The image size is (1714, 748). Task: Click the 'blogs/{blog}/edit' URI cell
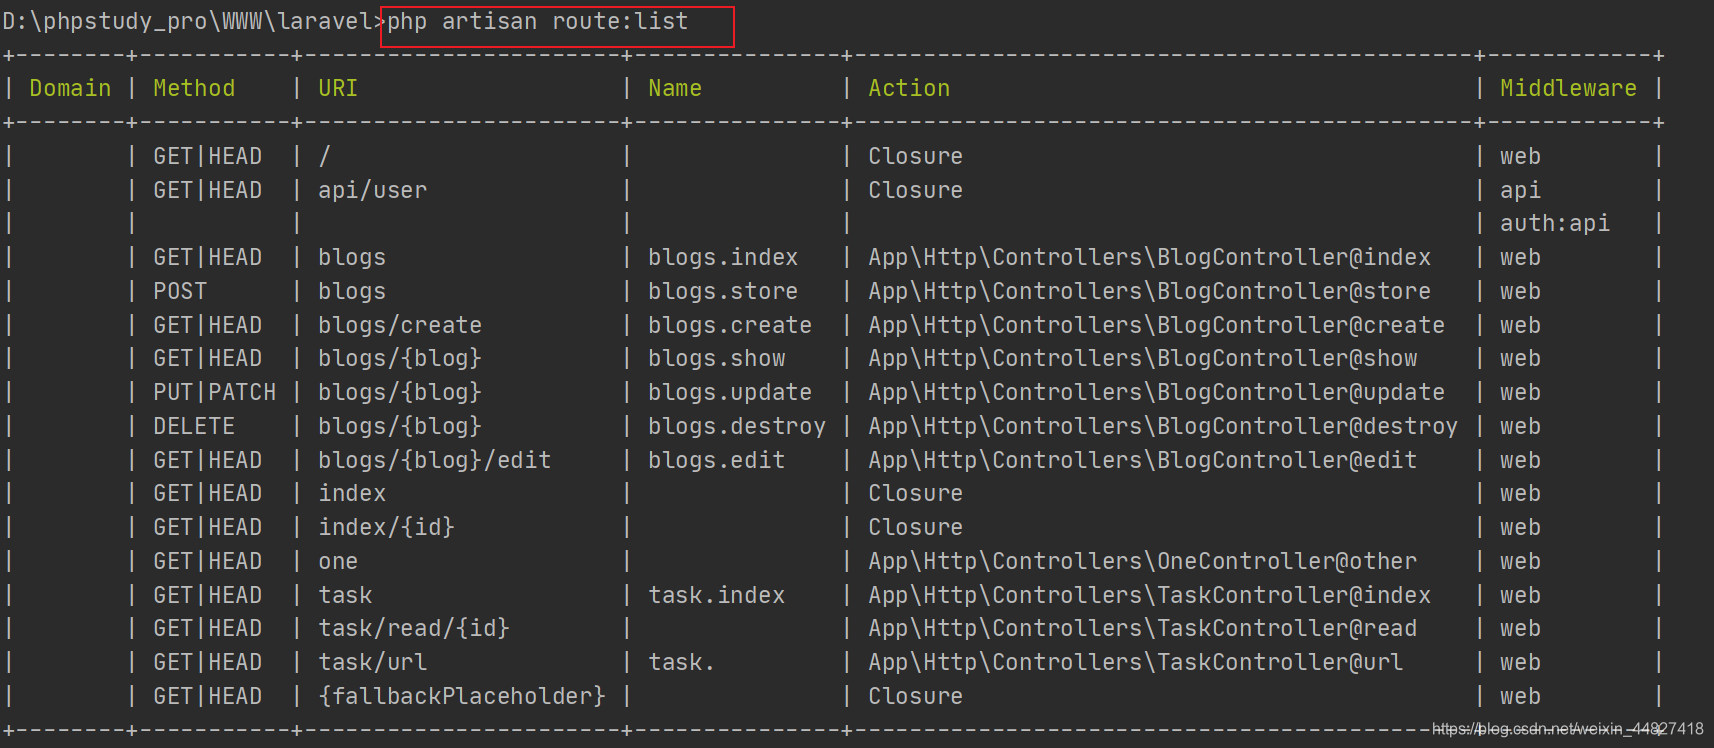(x=434, y=460)
